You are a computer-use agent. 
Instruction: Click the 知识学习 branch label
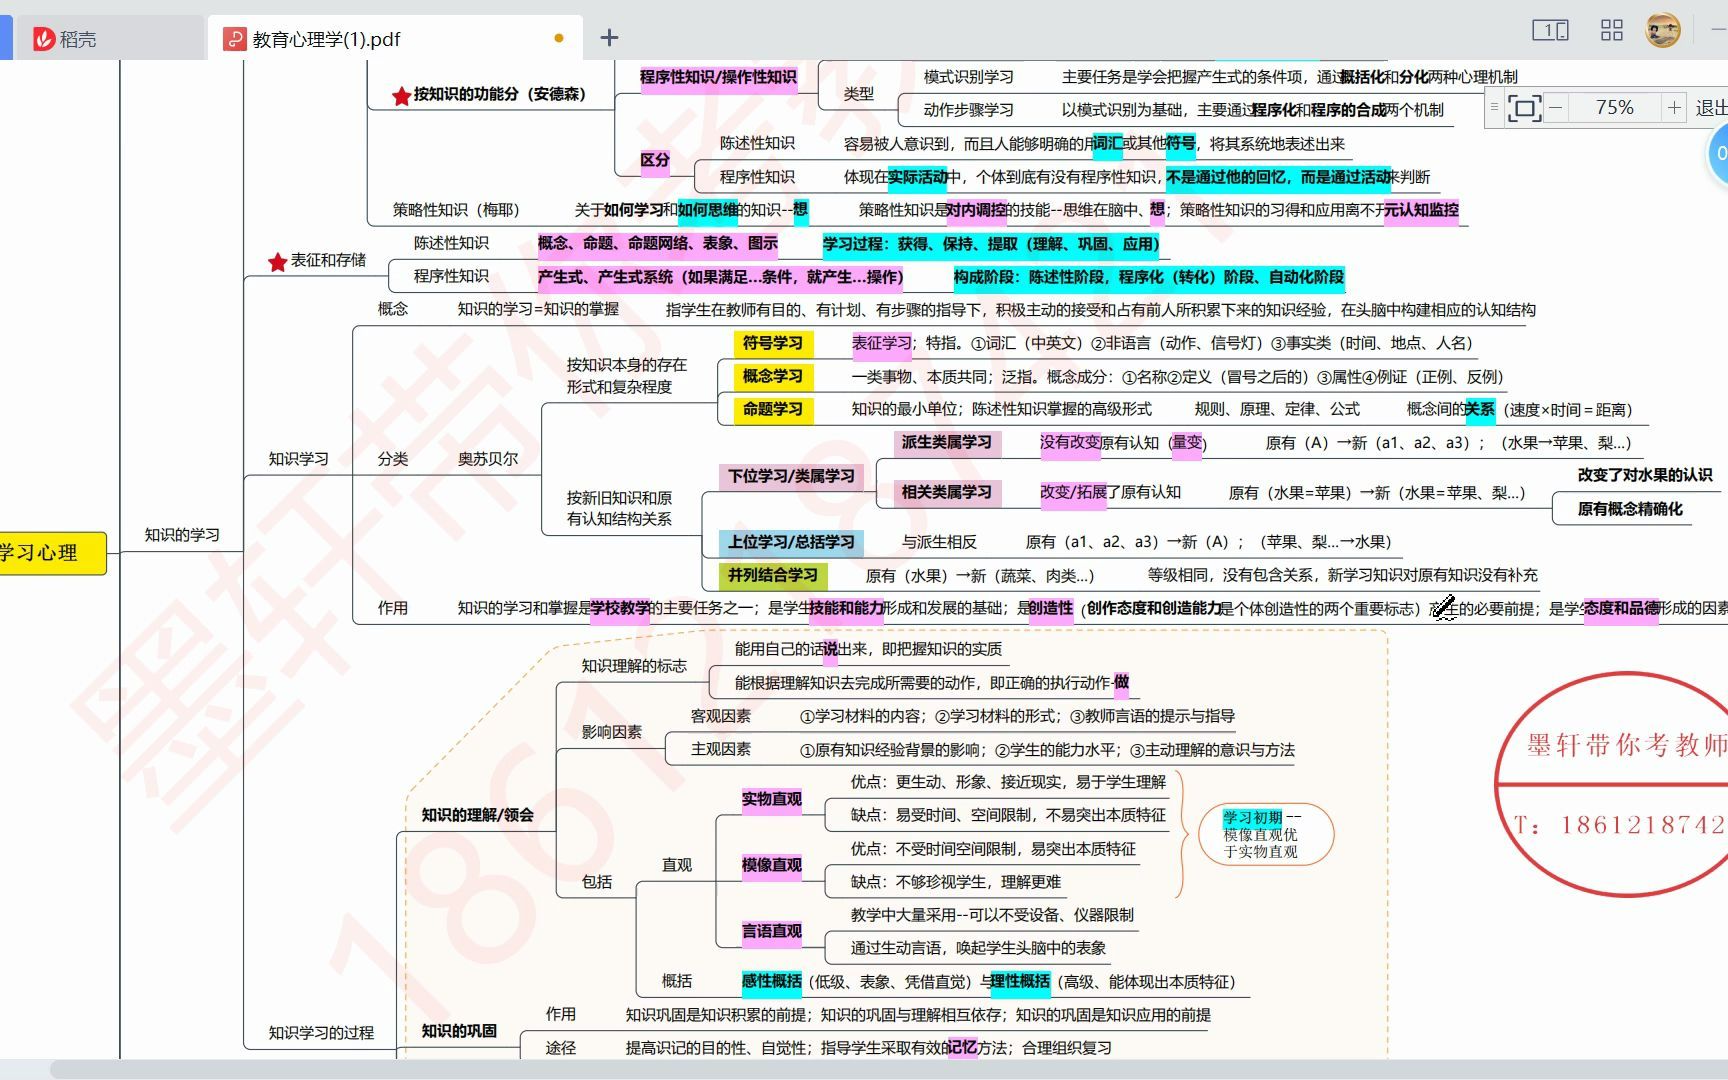click(x=298, y=459)
